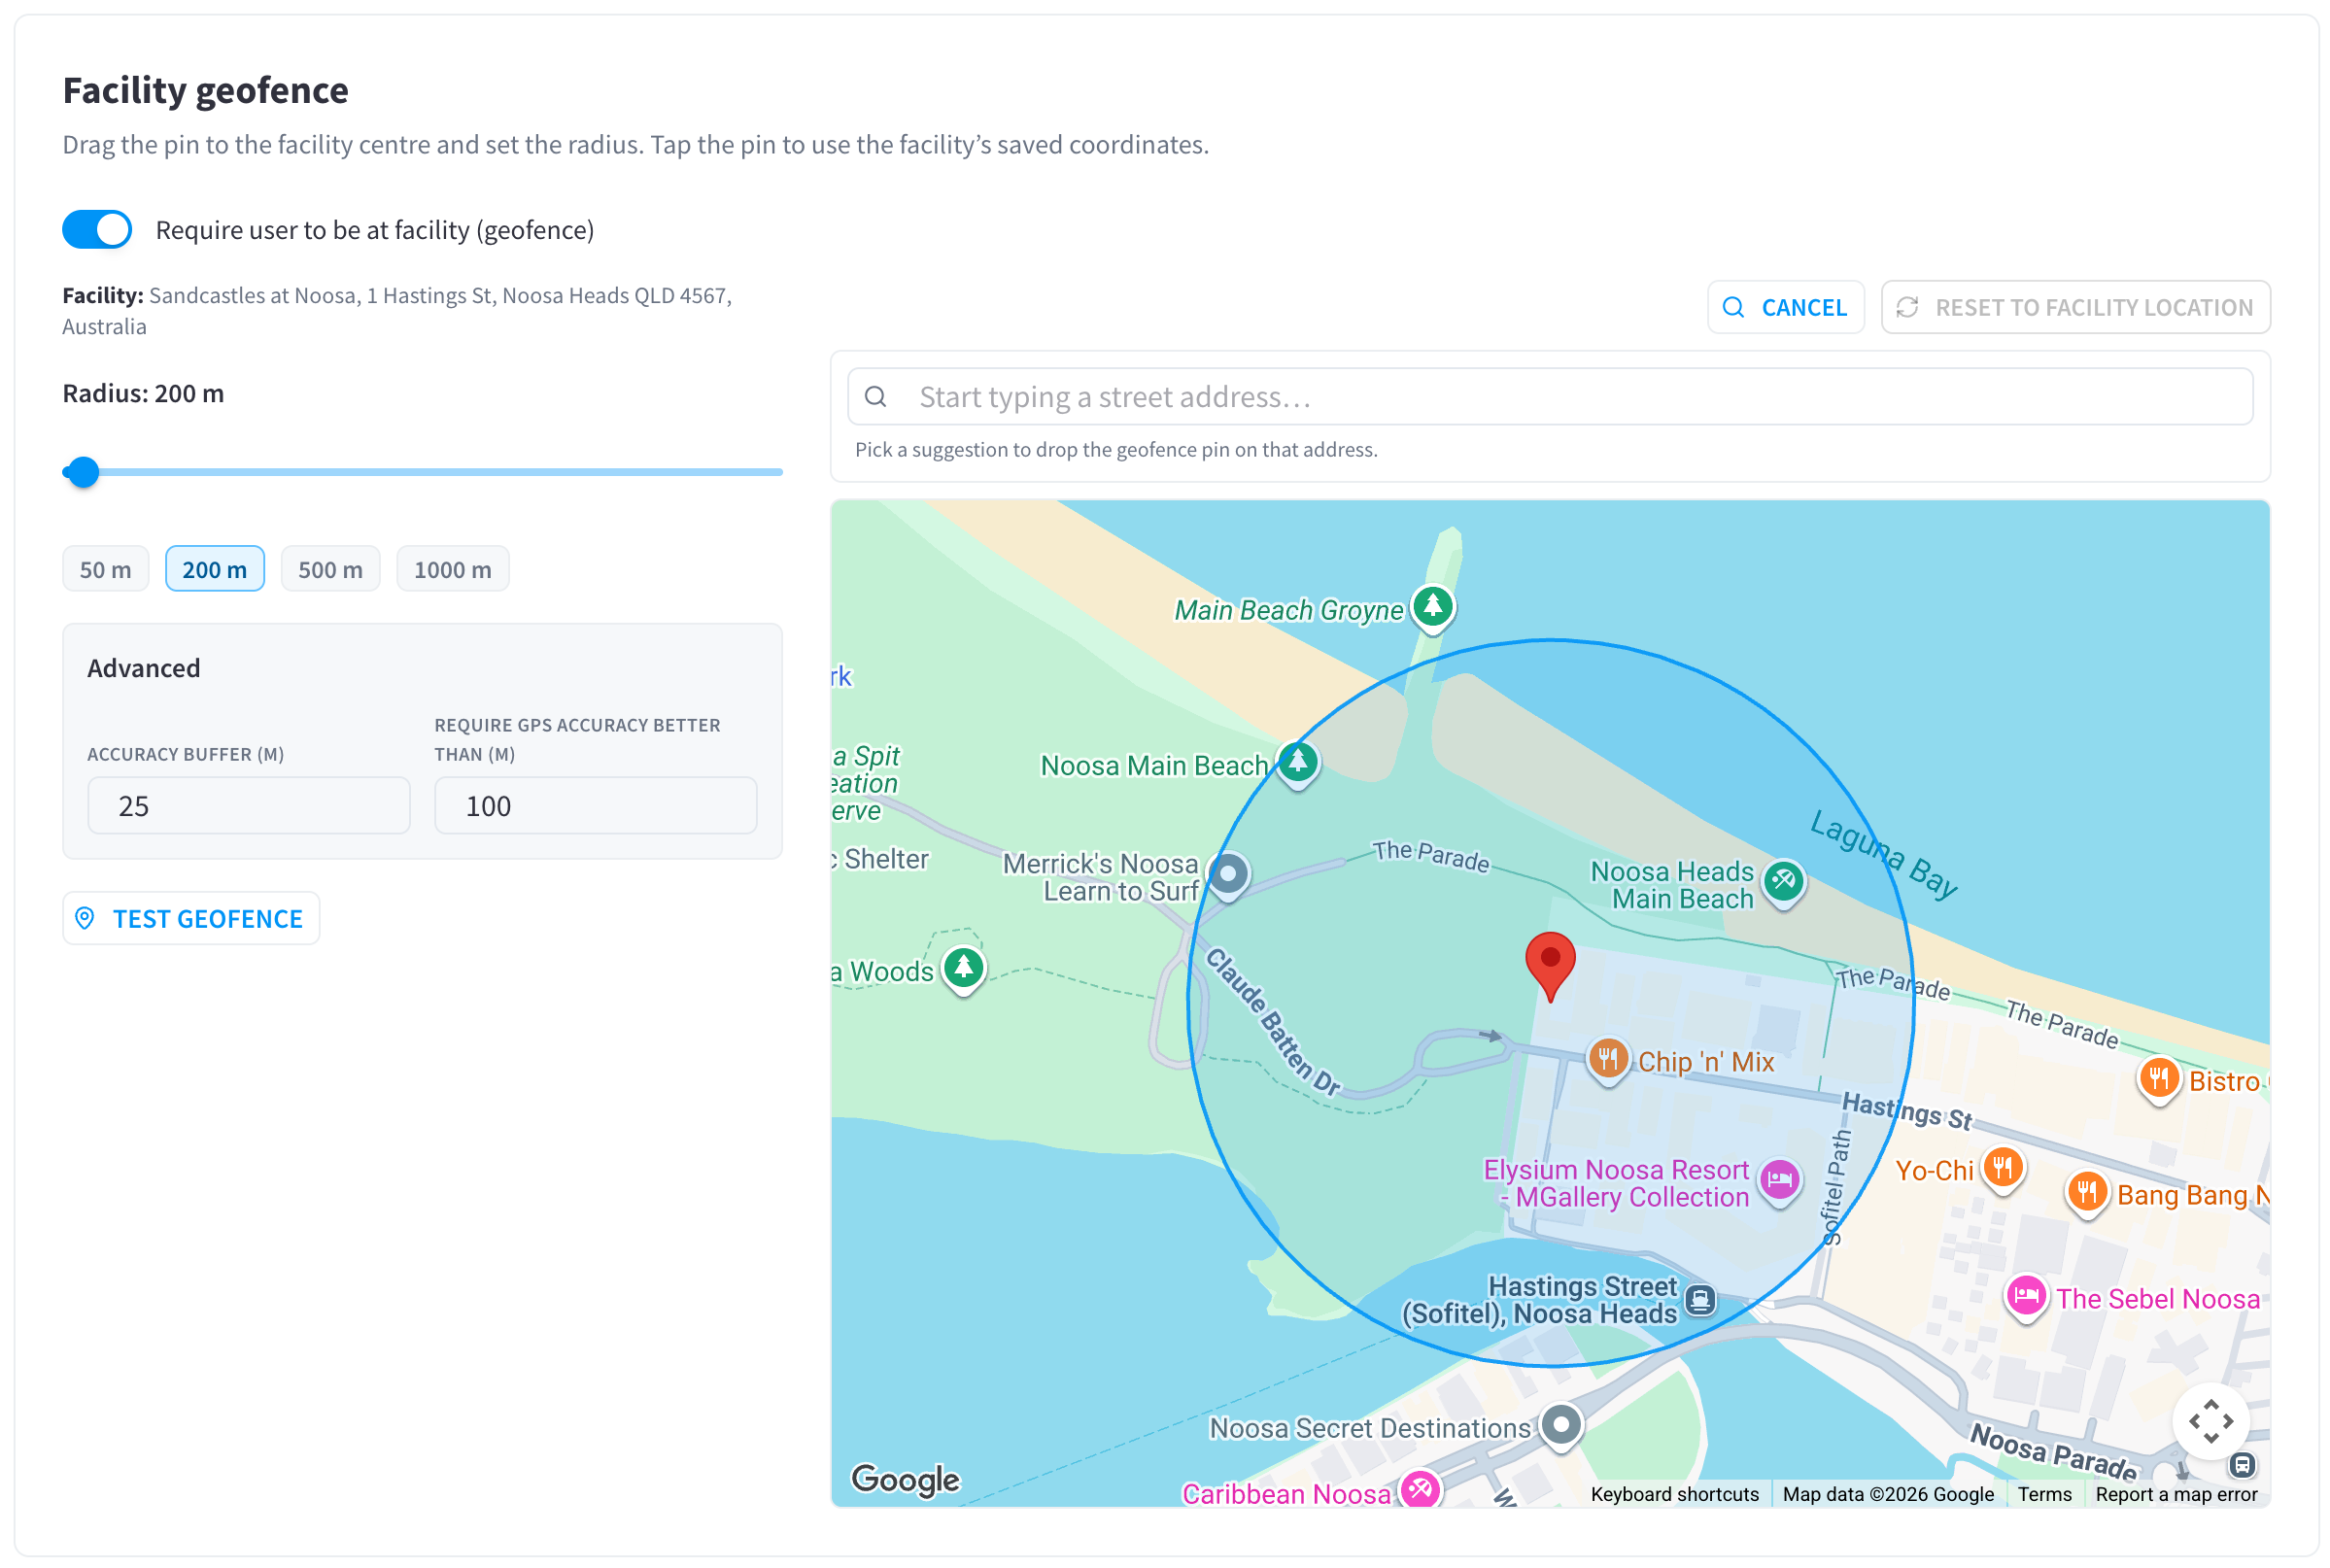2330x1568 pixels.
Task: Click the Noosa Woods park marker
Action: (964, 969)
